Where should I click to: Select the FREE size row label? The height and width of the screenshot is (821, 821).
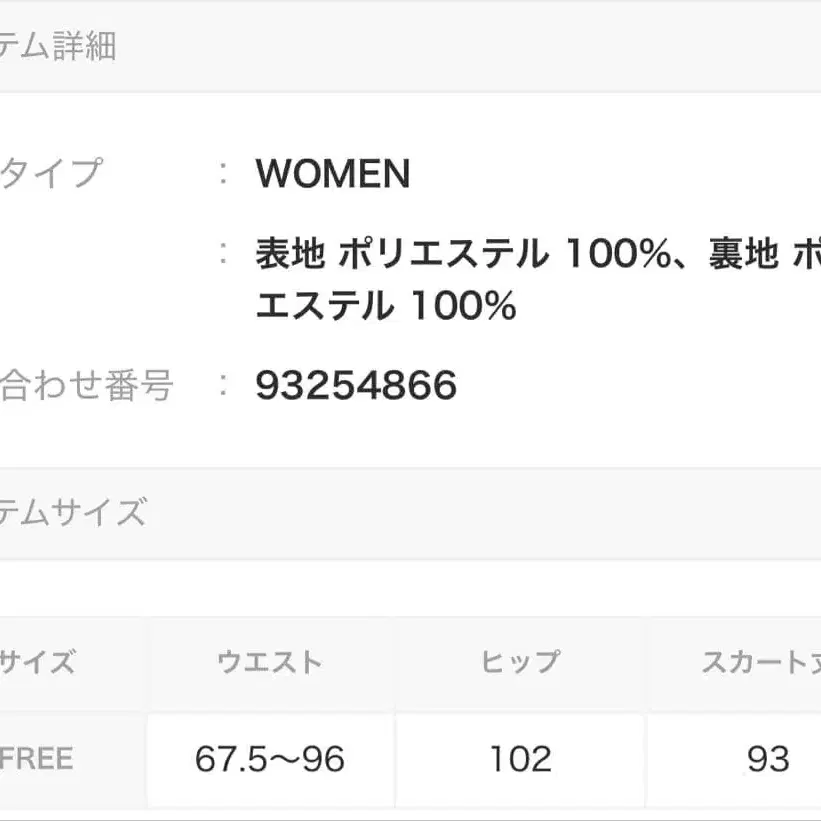pyautogui.click(x=37, y=759)
